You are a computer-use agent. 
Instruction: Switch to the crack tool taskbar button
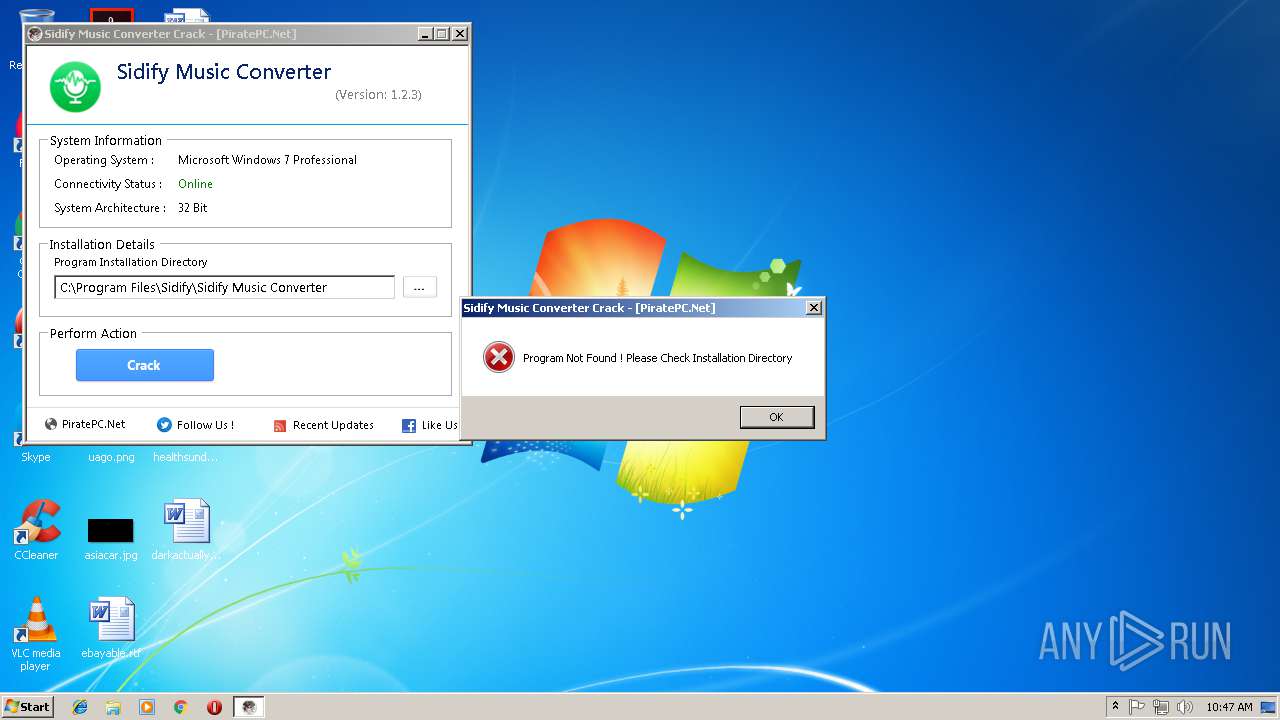pyautogui.click(x=249, y=707)
